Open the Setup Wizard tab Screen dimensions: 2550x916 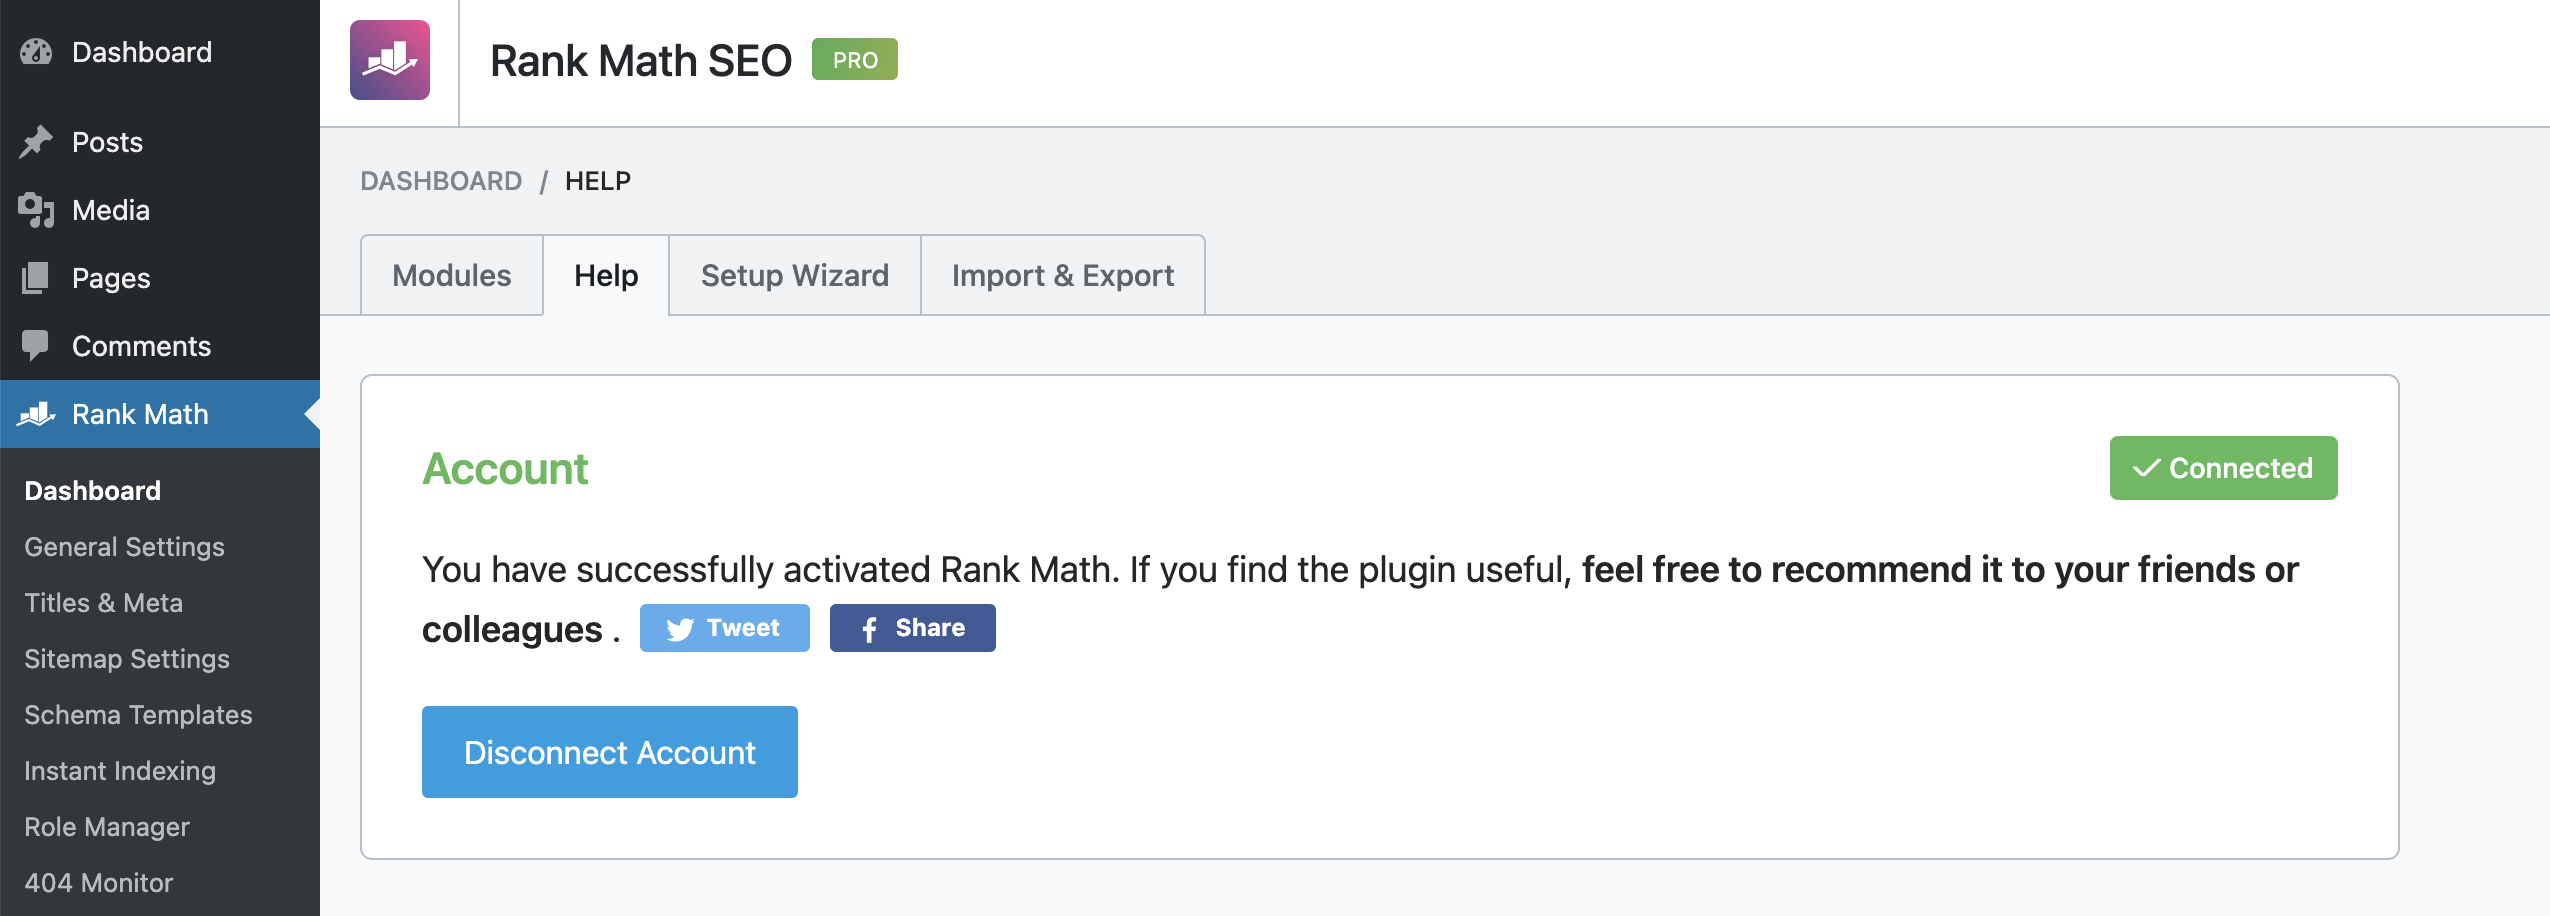point(794,276)
